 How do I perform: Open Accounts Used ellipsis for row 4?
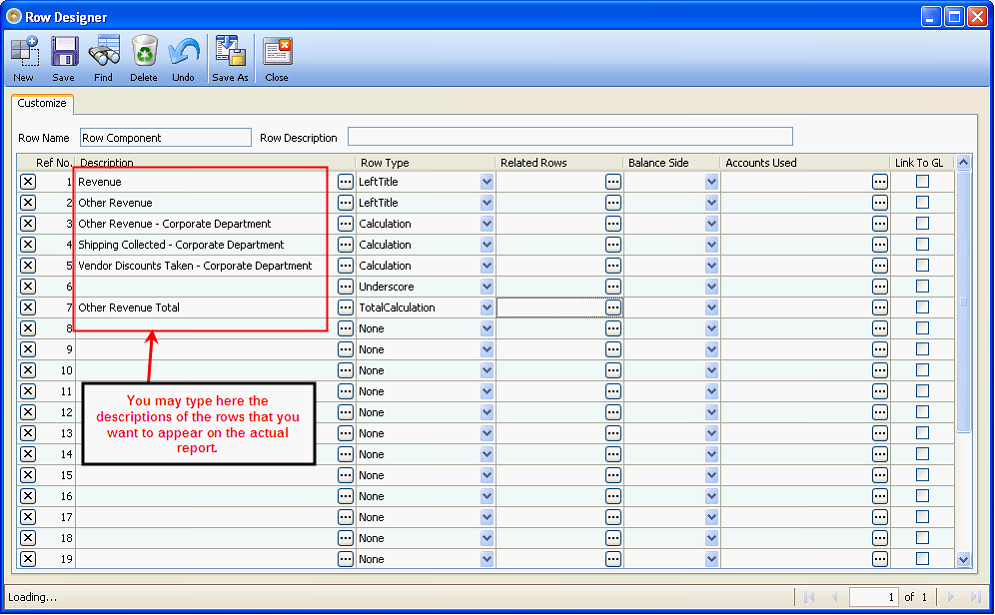[880, 245]
